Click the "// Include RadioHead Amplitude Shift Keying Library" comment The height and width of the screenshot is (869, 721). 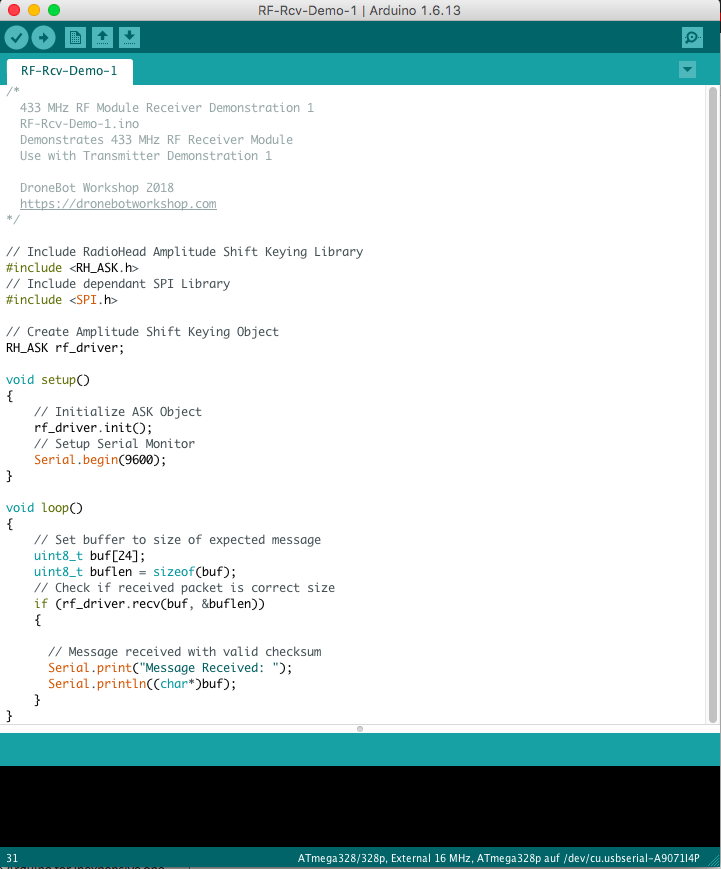[185, 252]
